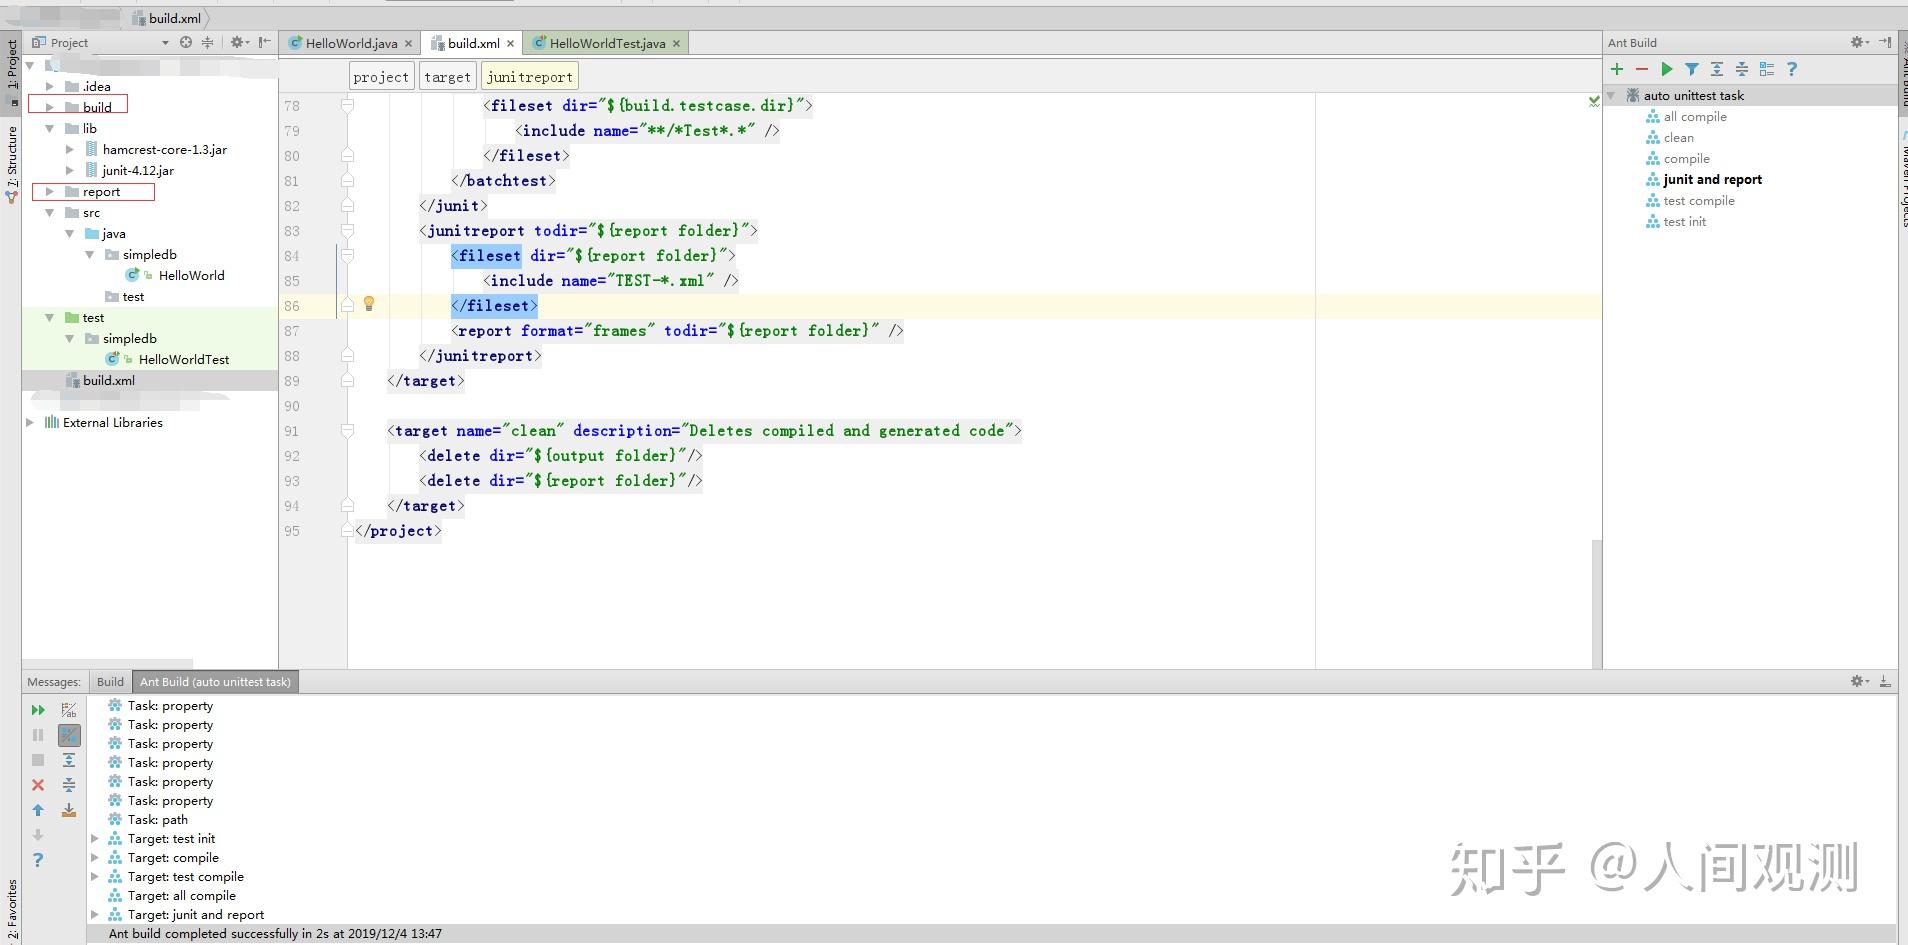This screenshot has width=1908, height=945.
Task: Switch to the Build messages tab
Action: (x=110, y=682)
